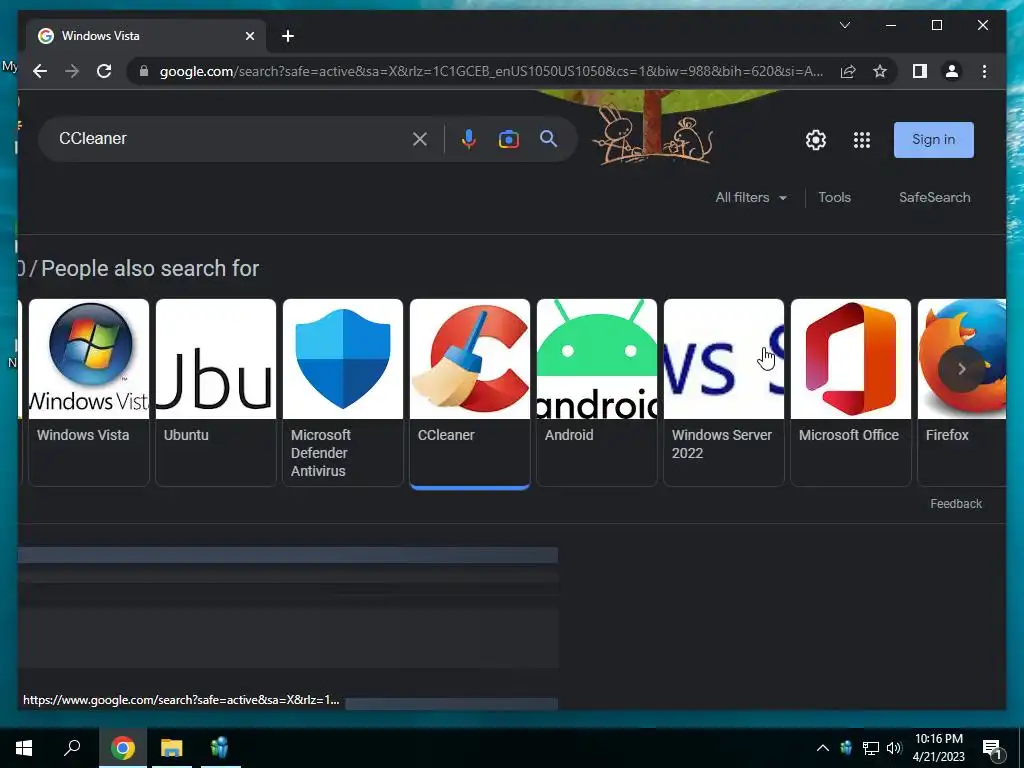Open the volume control tray icon

(894, 748)
